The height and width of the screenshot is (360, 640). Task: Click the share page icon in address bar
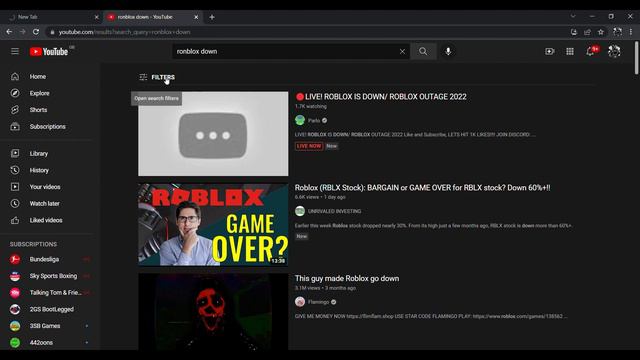click(587, 32)
